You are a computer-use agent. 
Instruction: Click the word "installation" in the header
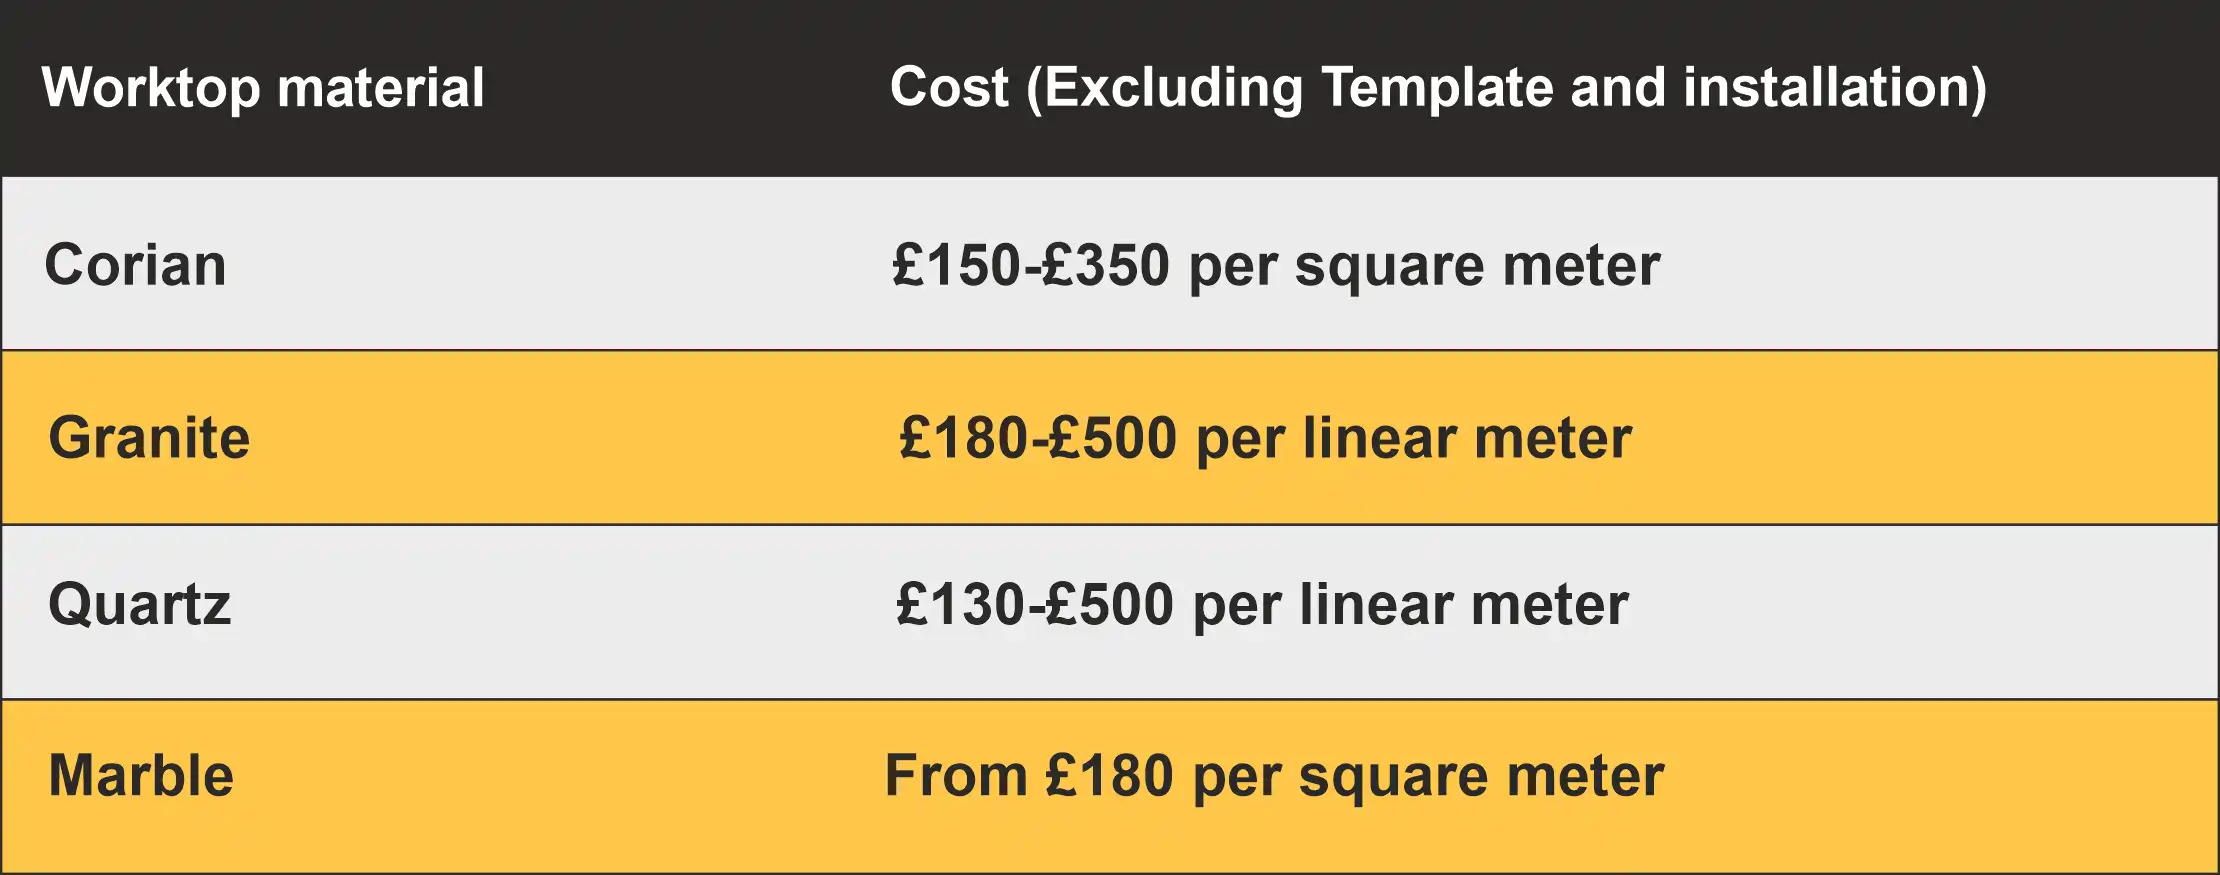coord(1826,88)
